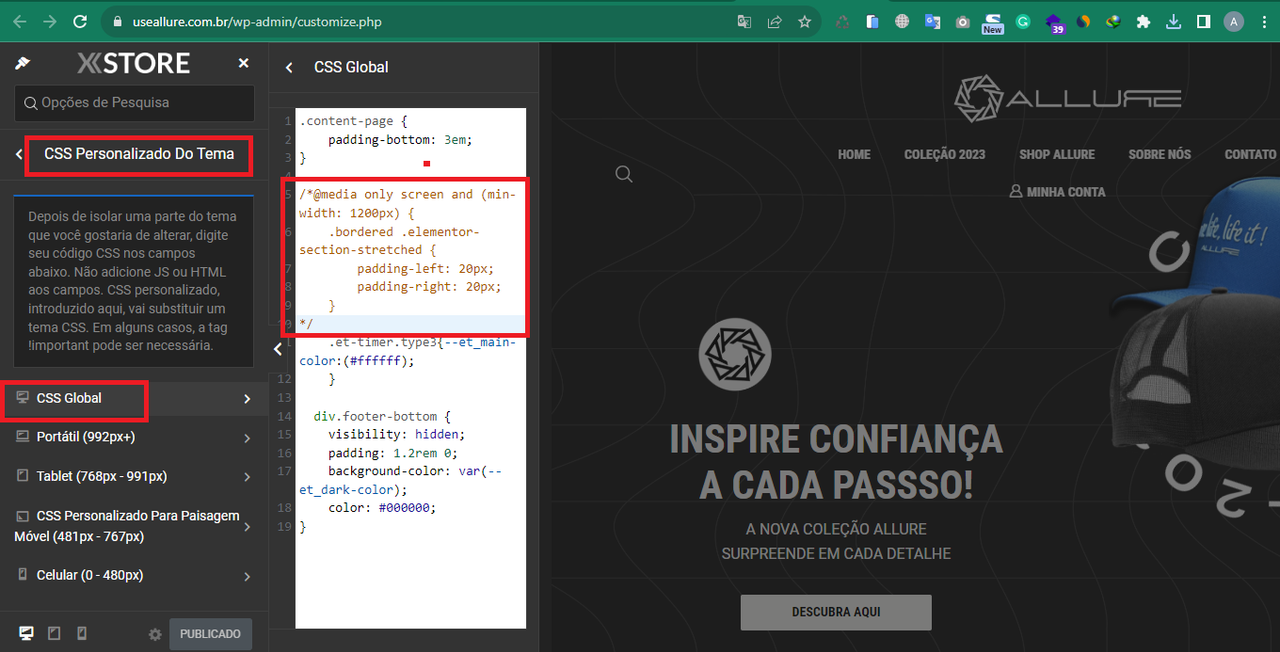This screenshot has width=1280, height=652.
Task: Click the camera screenshot extension icon
Action: pyautogui.click(x=962, y=21)
